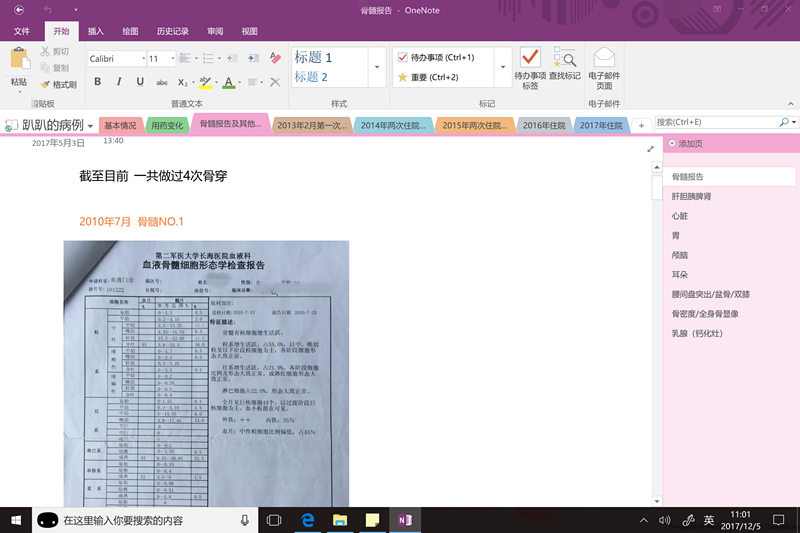Open Edge browser from taskbar
800x533 pixels.
point(307,520)
